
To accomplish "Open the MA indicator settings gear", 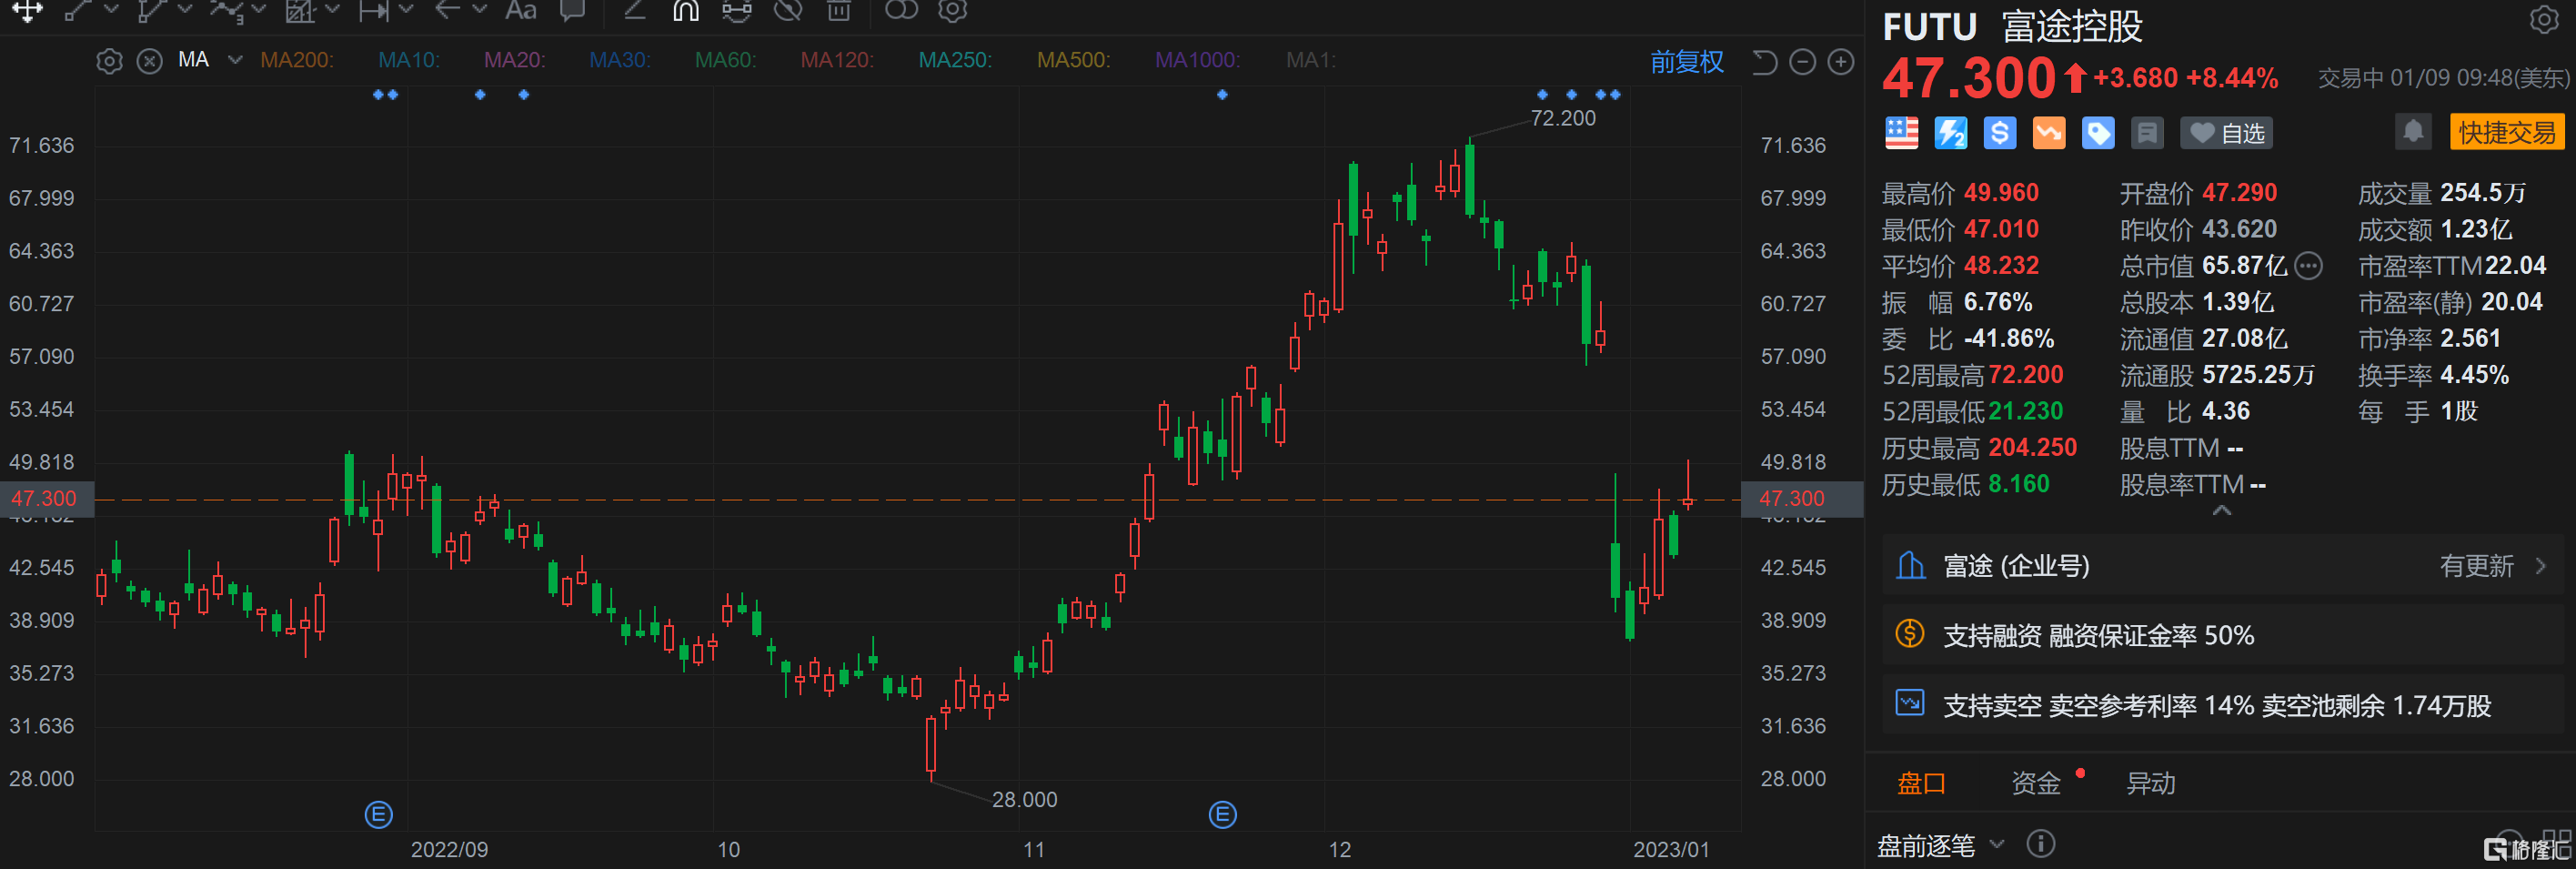I will click(109, 61).
